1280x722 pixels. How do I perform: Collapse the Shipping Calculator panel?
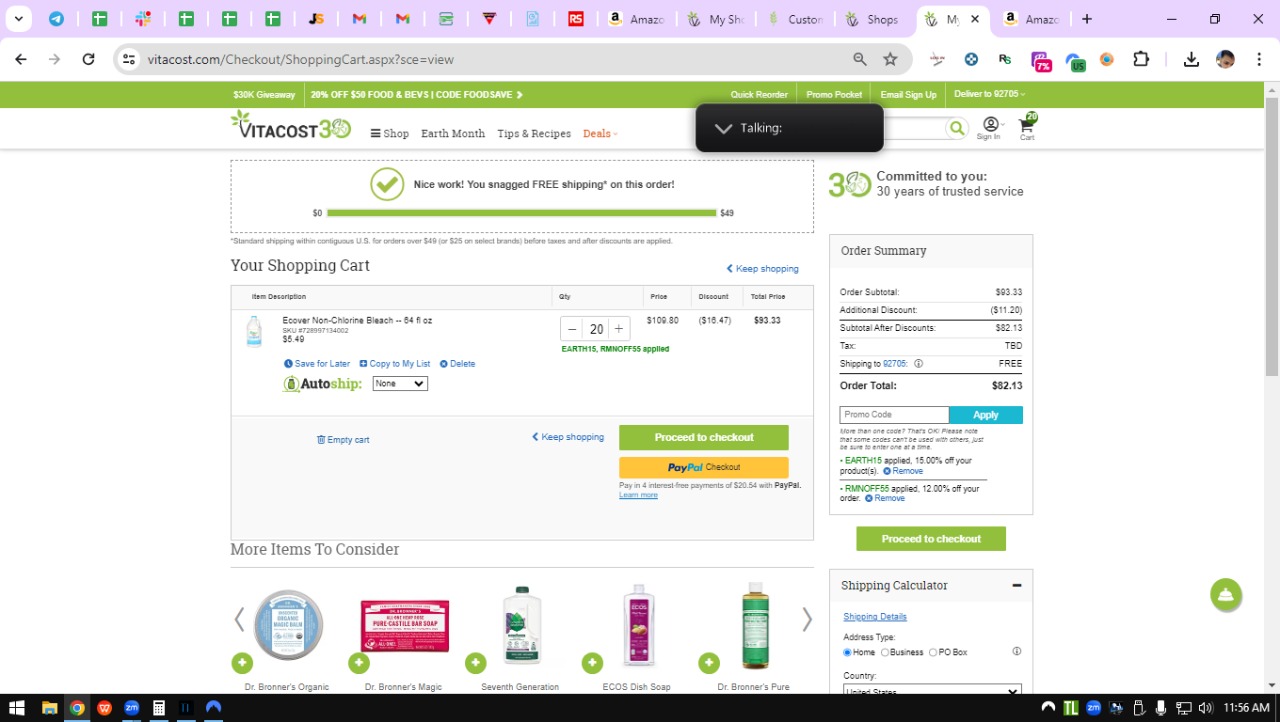coord(1016,586)
